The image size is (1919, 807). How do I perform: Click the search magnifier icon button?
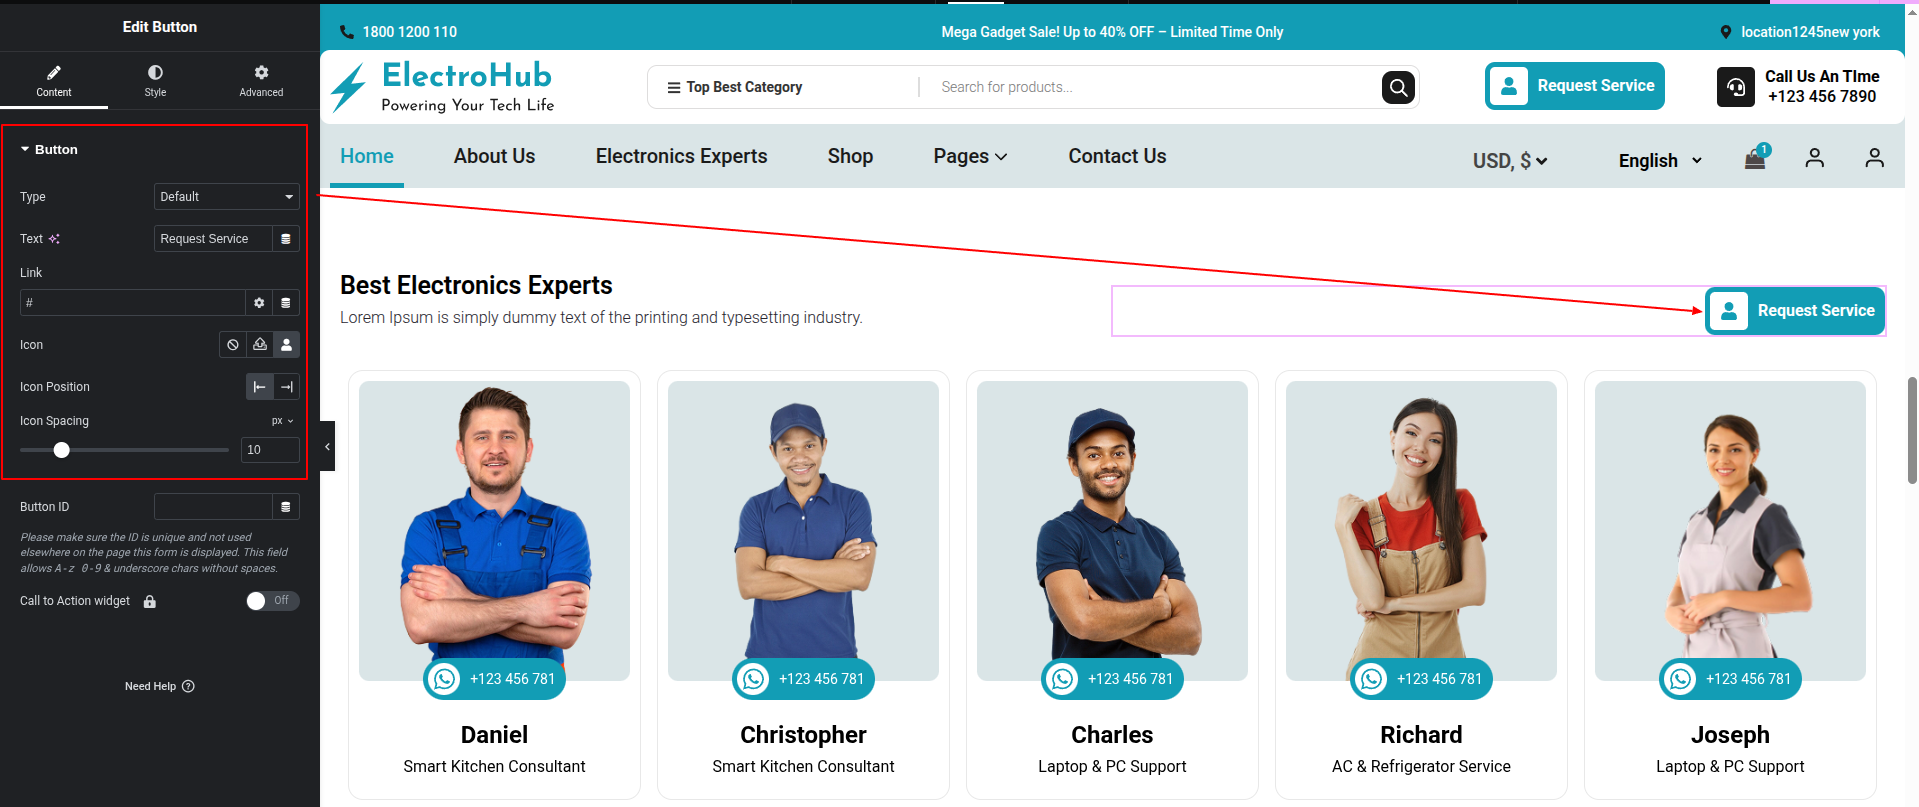(x=1398, y=88)
